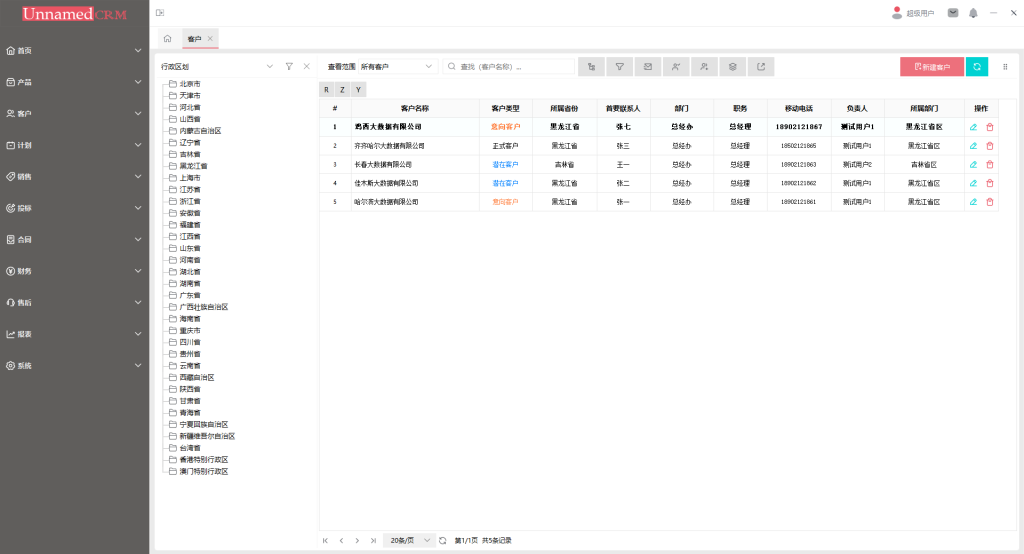Toggle the Z letter filter button
Screen dimensions: 1024x554
(343, 90)
